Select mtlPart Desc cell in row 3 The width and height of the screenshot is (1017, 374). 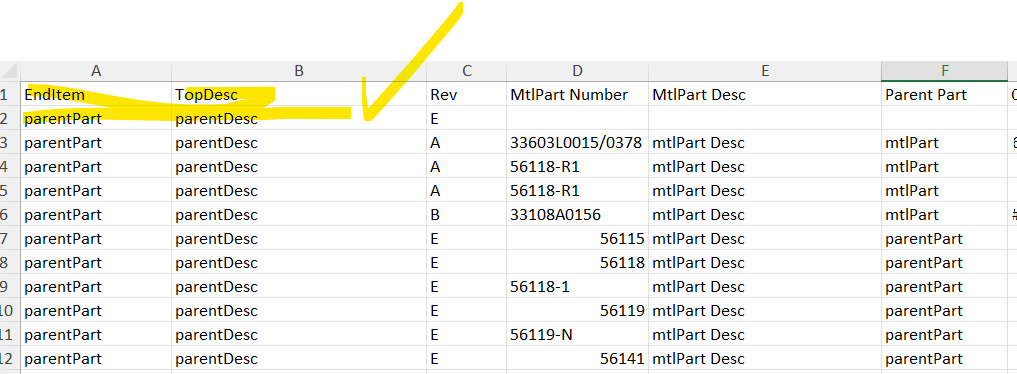coord(765,143)
